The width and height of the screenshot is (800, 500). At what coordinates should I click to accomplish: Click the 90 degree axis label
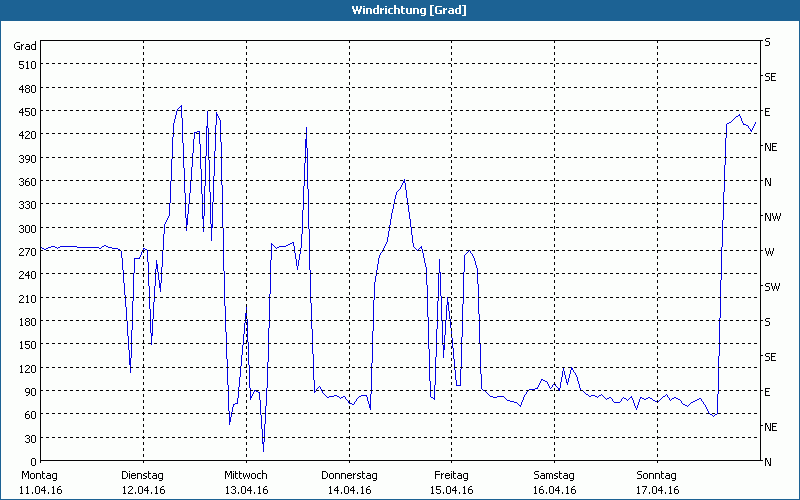pyautogui.click(x=31, y=392)
